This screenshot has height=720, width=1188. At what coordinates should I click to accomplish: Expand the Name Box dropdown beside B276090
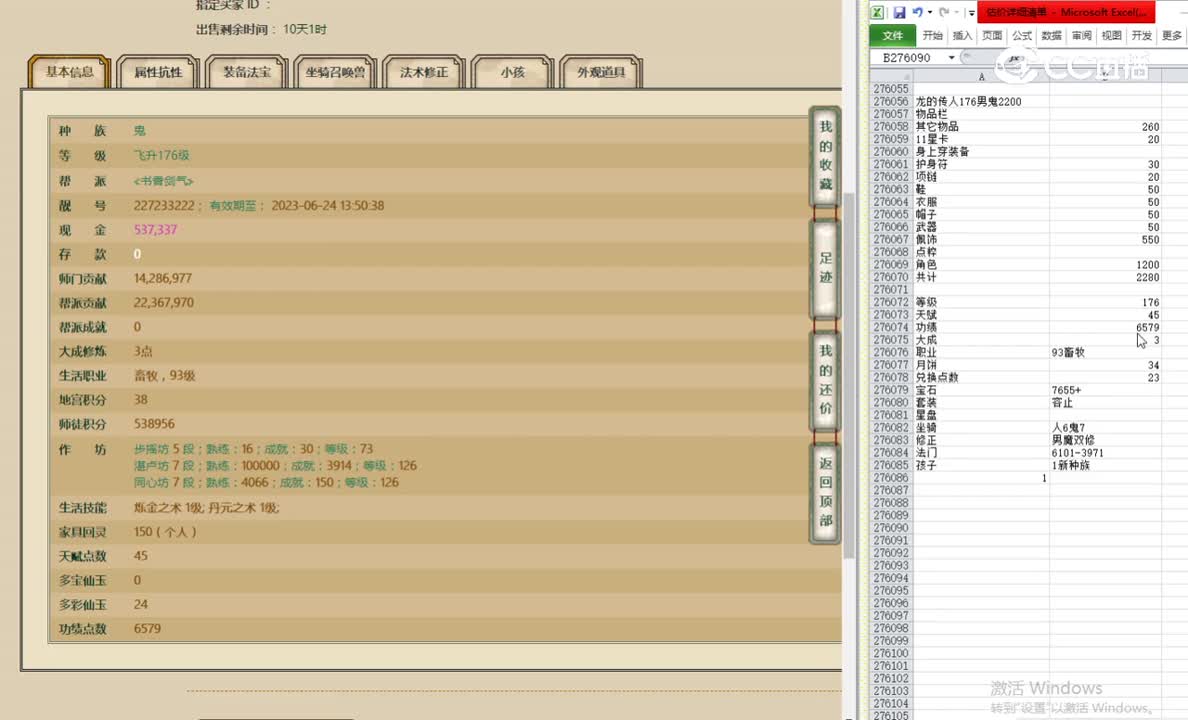952,58
